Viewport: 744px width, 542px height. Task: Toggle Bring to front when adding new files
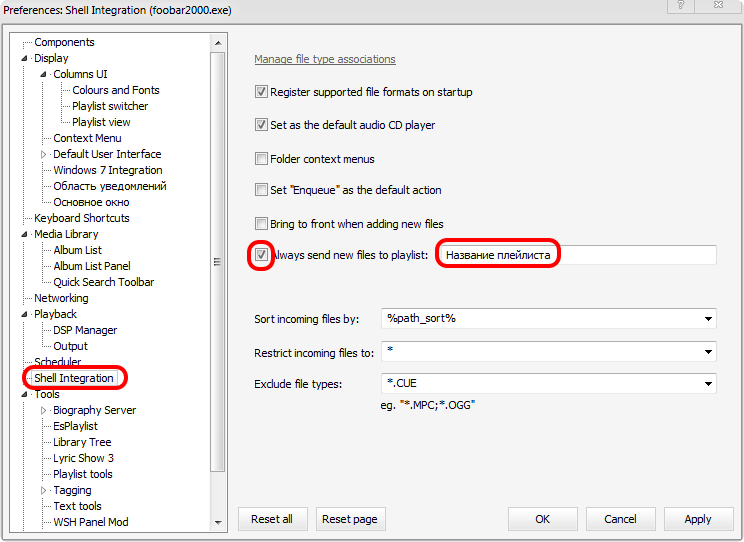tap(262, 224)
